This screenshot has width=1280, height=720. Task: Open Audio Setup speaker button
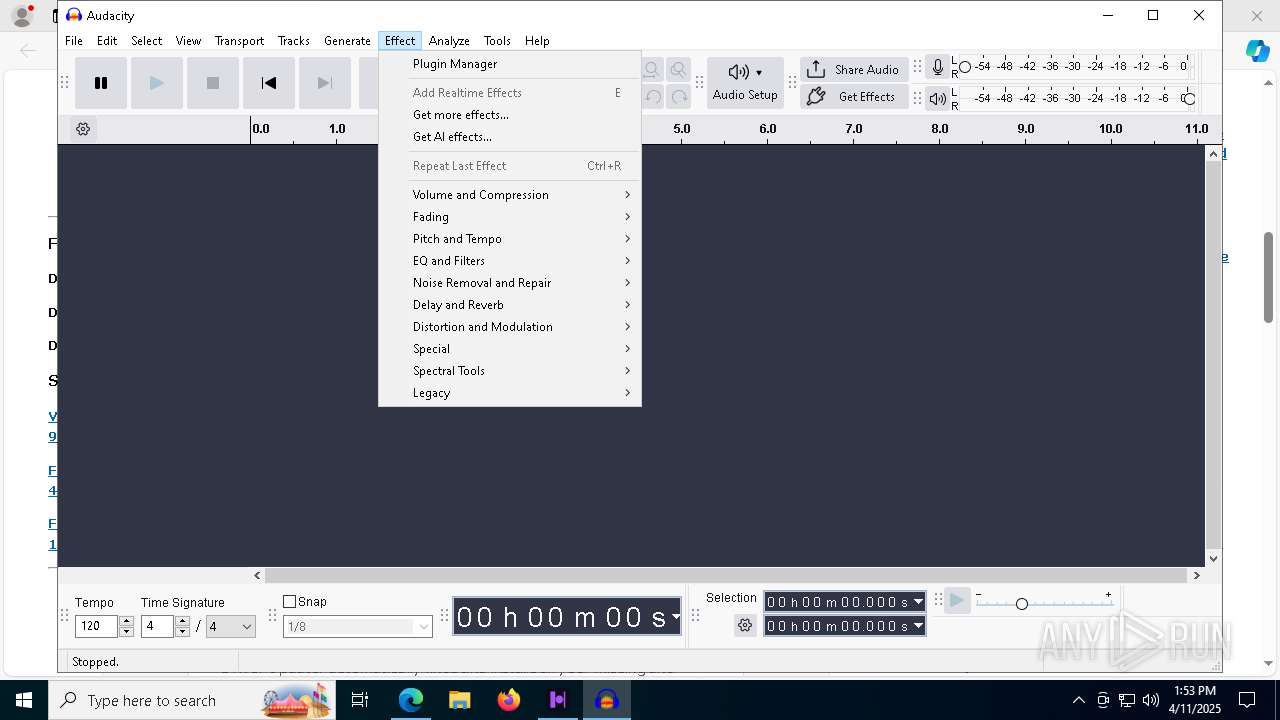(x=745, y=83)
